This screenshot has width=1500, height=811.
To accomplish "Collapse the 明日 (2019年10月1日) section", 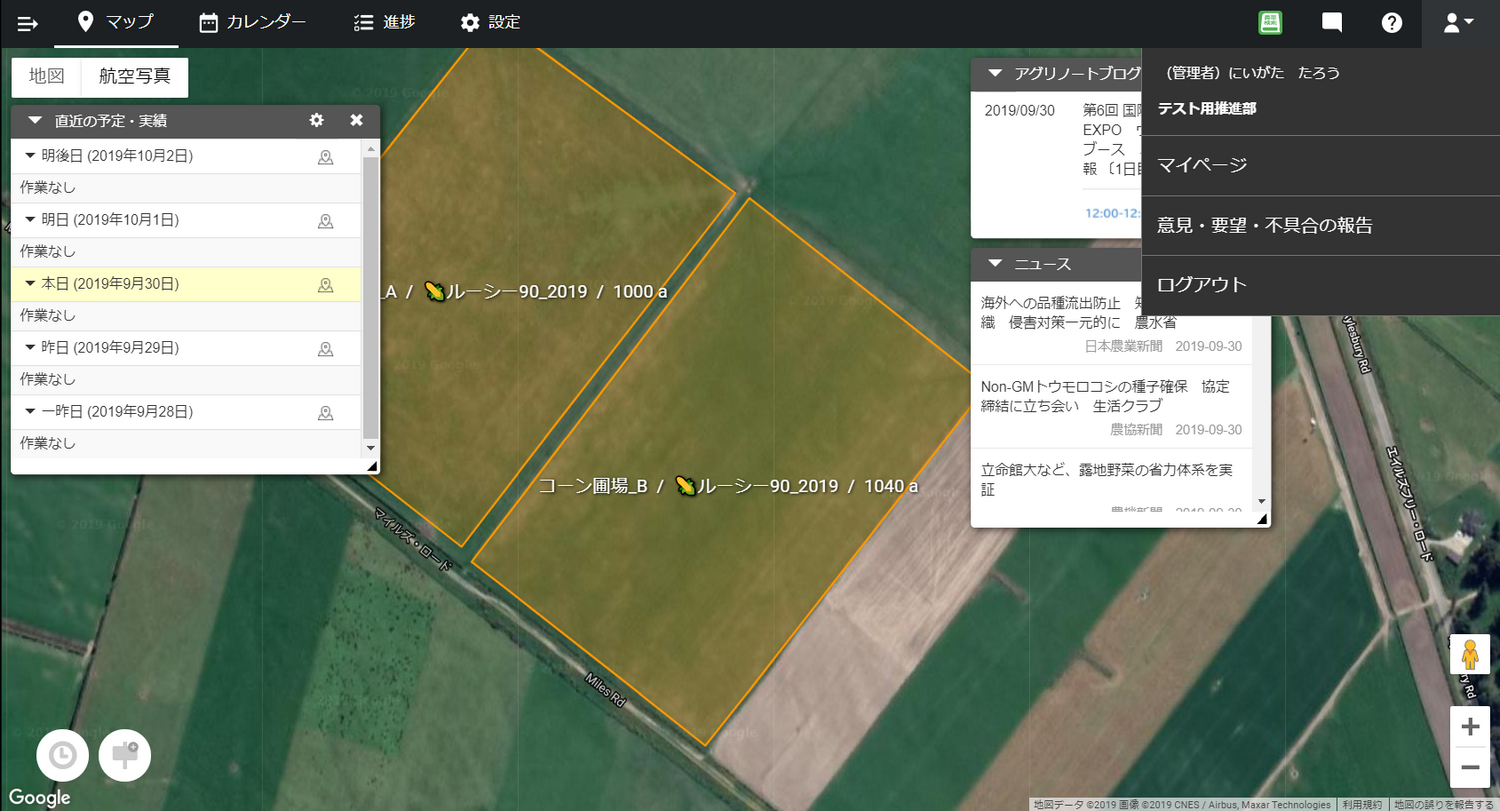I will [x=30, y=220].
